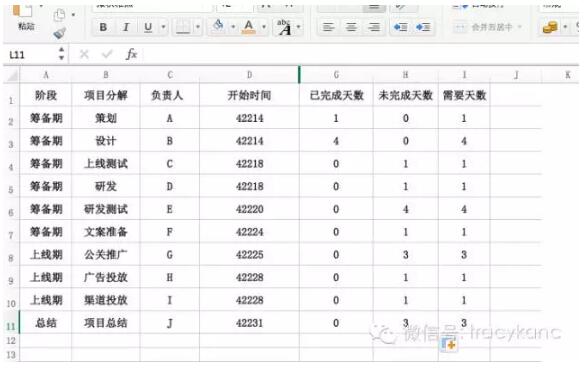This screenshot has width=588, height=368.
Task: Toggle Italic formatting button
Action: pyautogui.click(x=126, y=27)
